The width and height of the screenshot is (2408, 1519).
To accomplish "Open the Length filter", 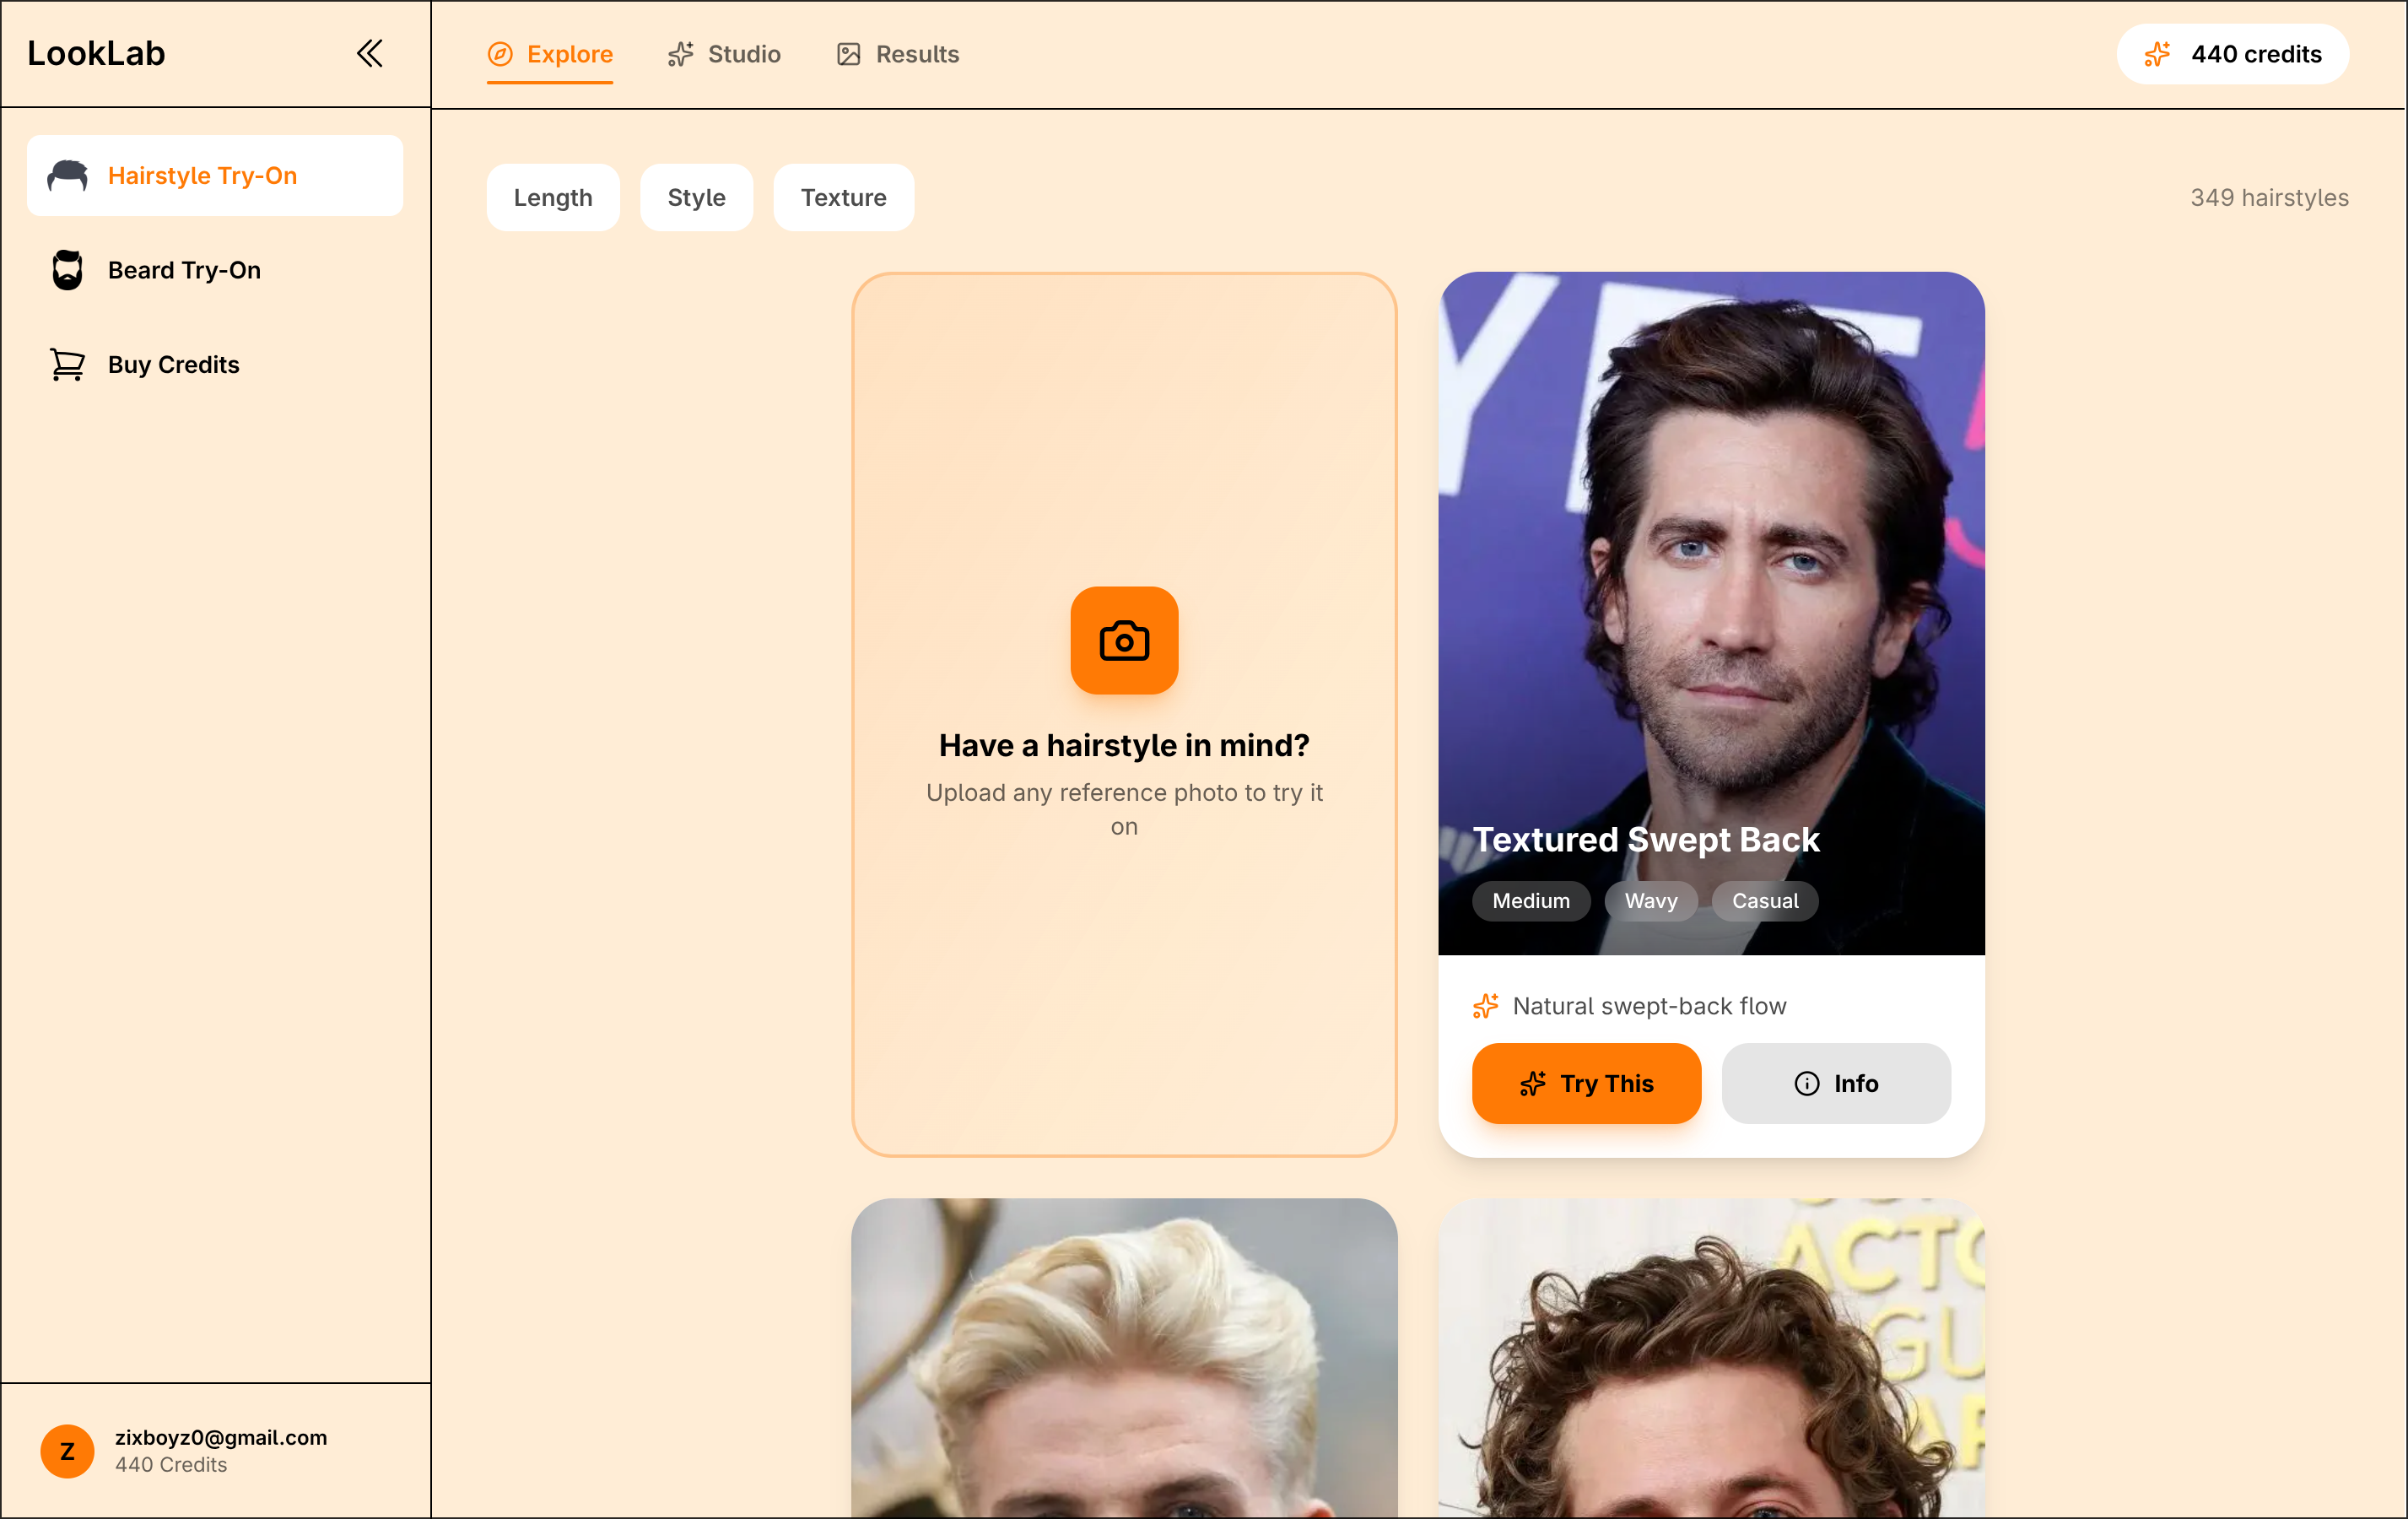I will [553, 197].
